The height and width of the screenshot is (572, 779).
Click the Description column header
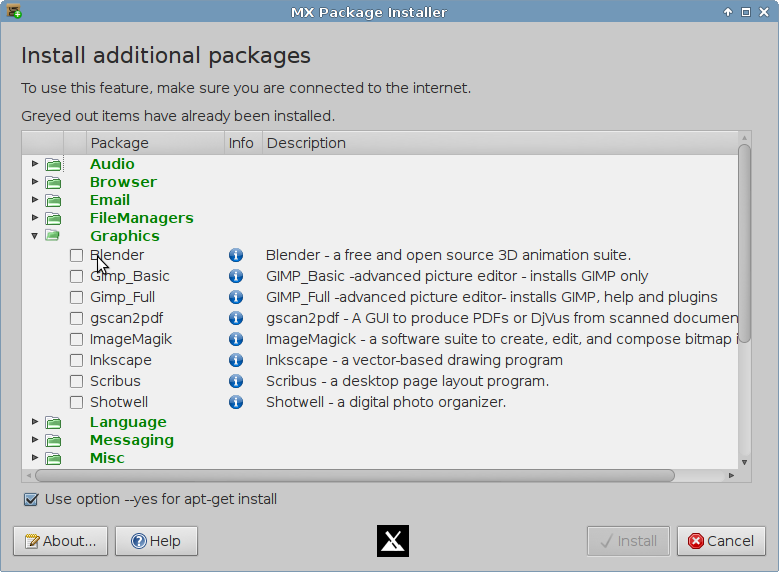click(x=500, y=143)
